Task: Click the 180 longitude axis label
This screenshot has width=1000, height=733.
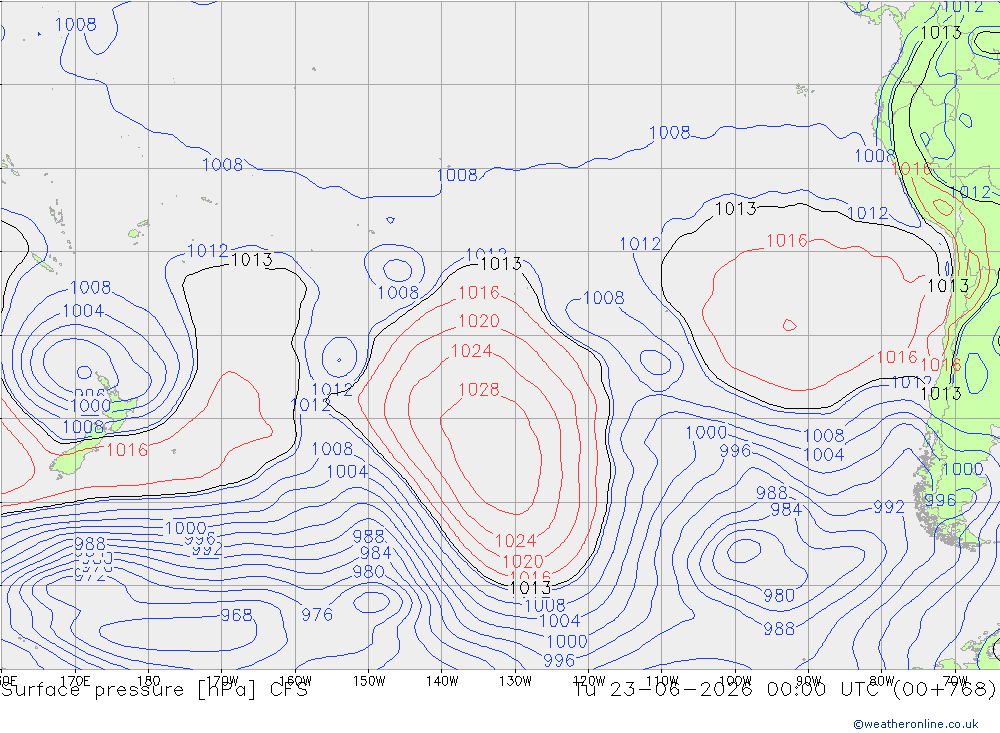Action: 149,681
